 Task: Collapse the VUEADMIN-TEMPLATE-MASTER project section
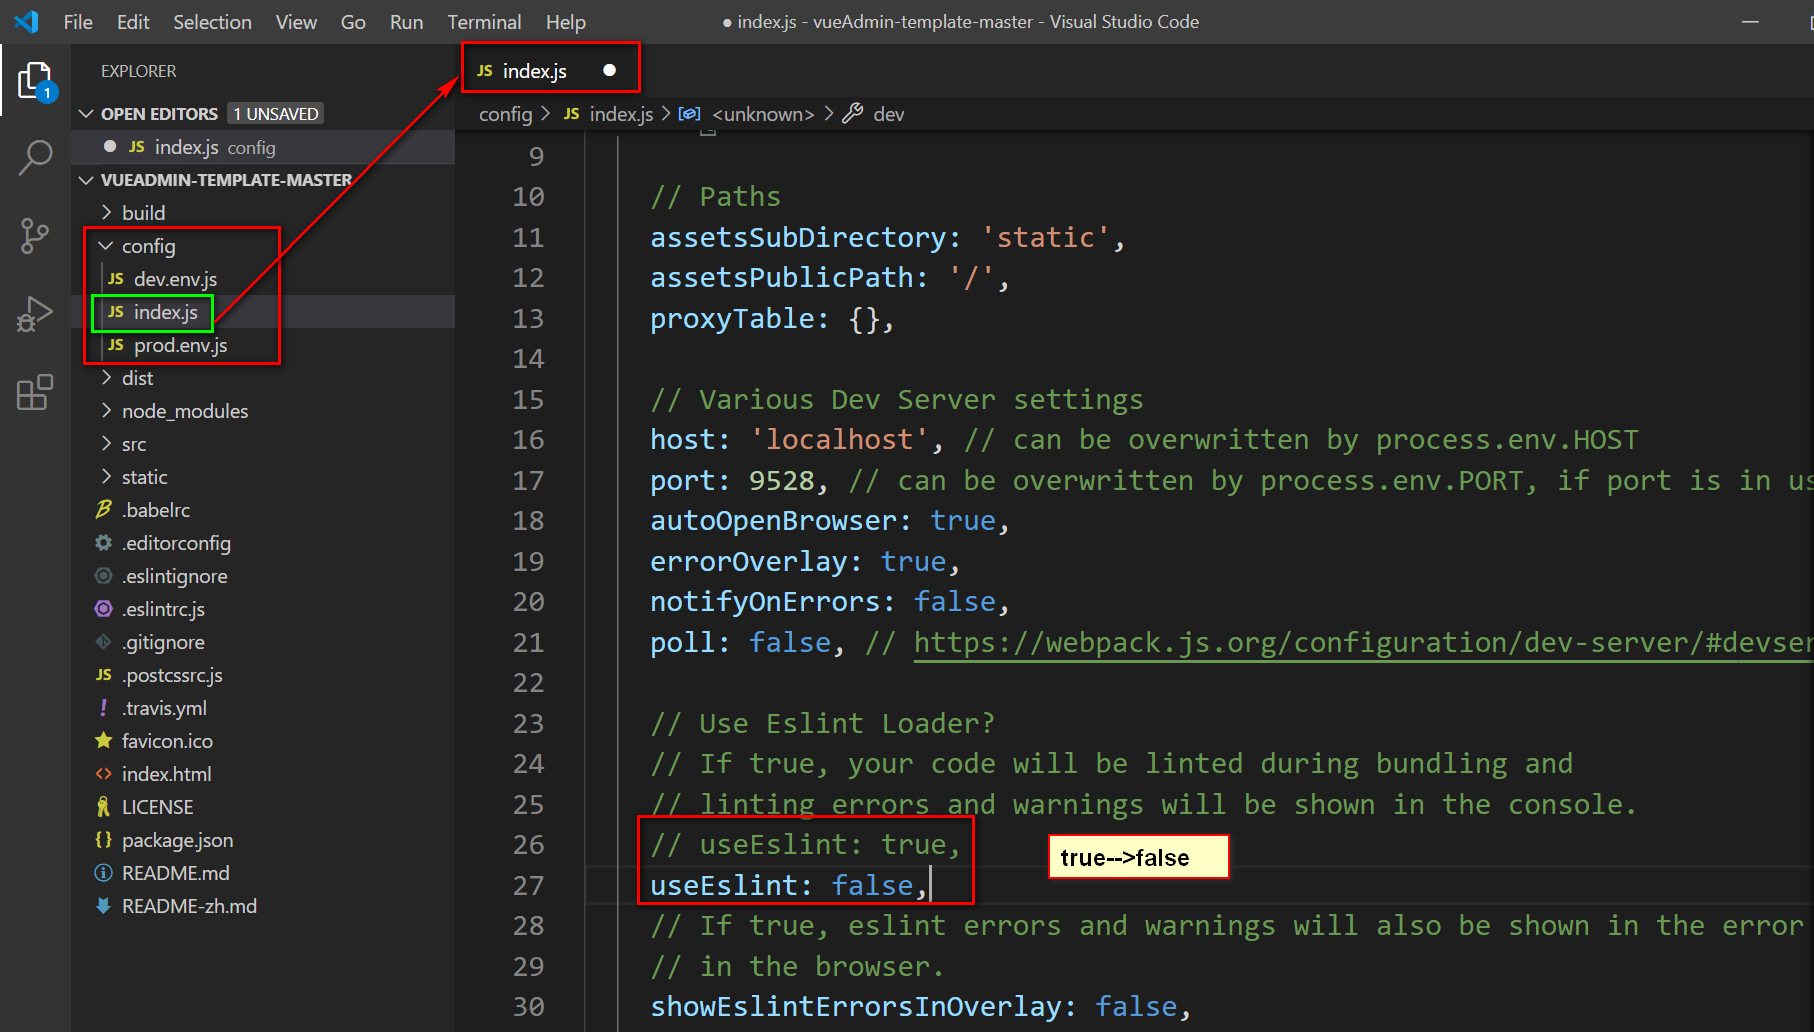point(87,180)
